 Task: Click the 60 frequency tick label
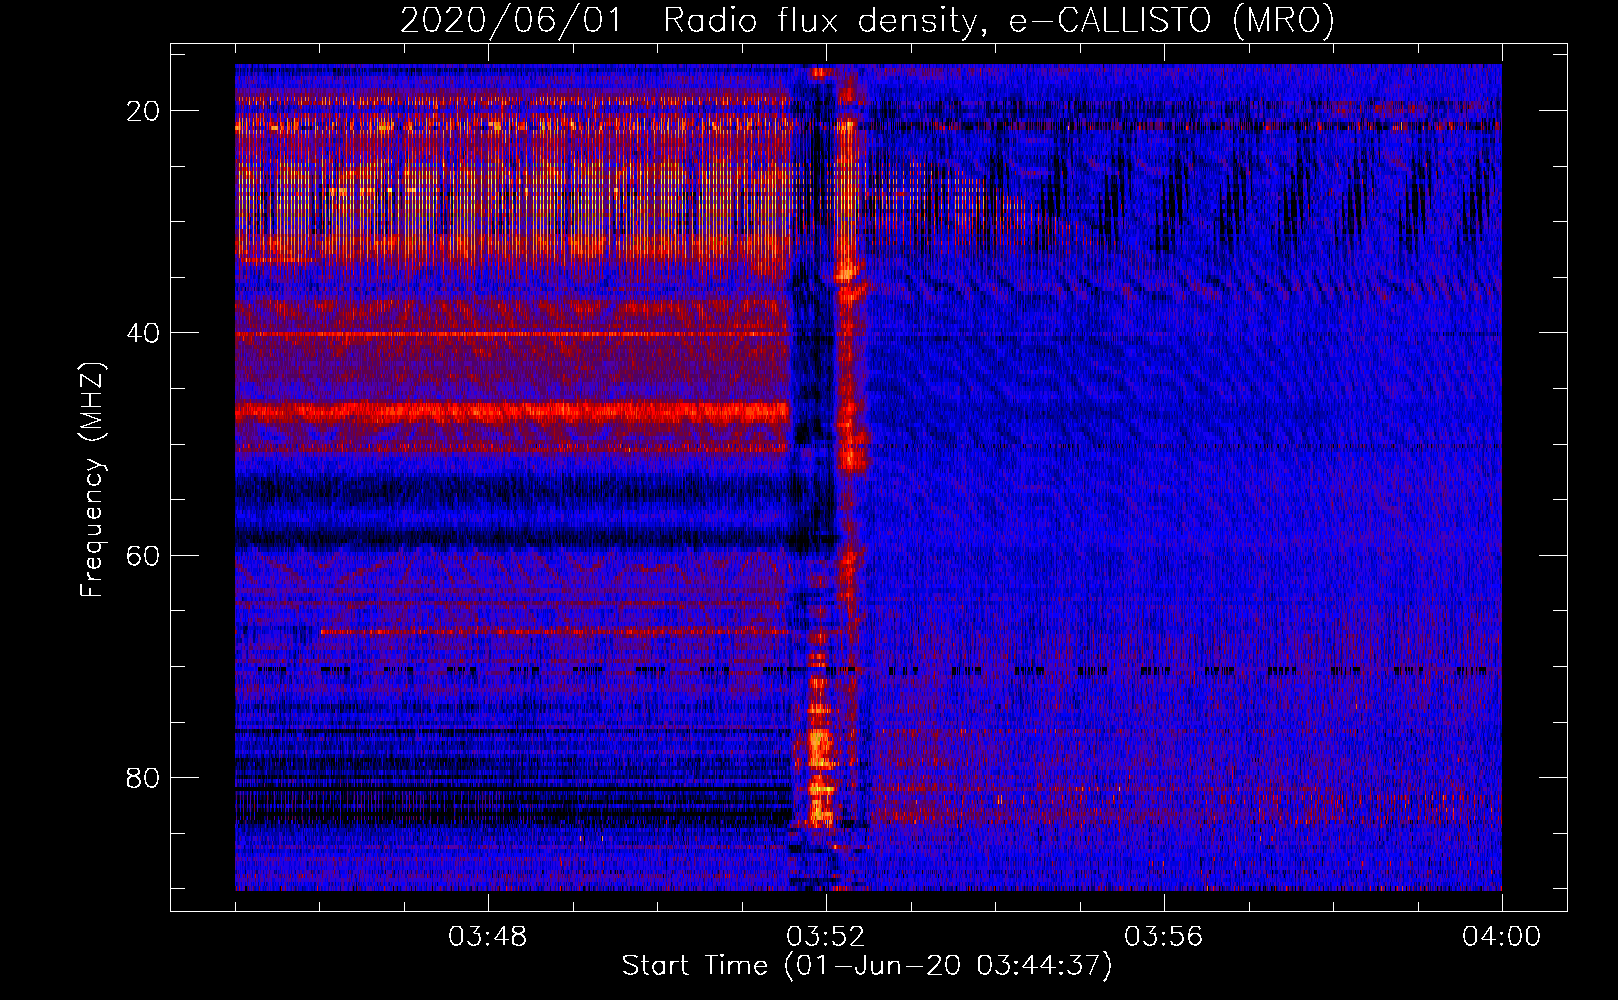point(143,555)
